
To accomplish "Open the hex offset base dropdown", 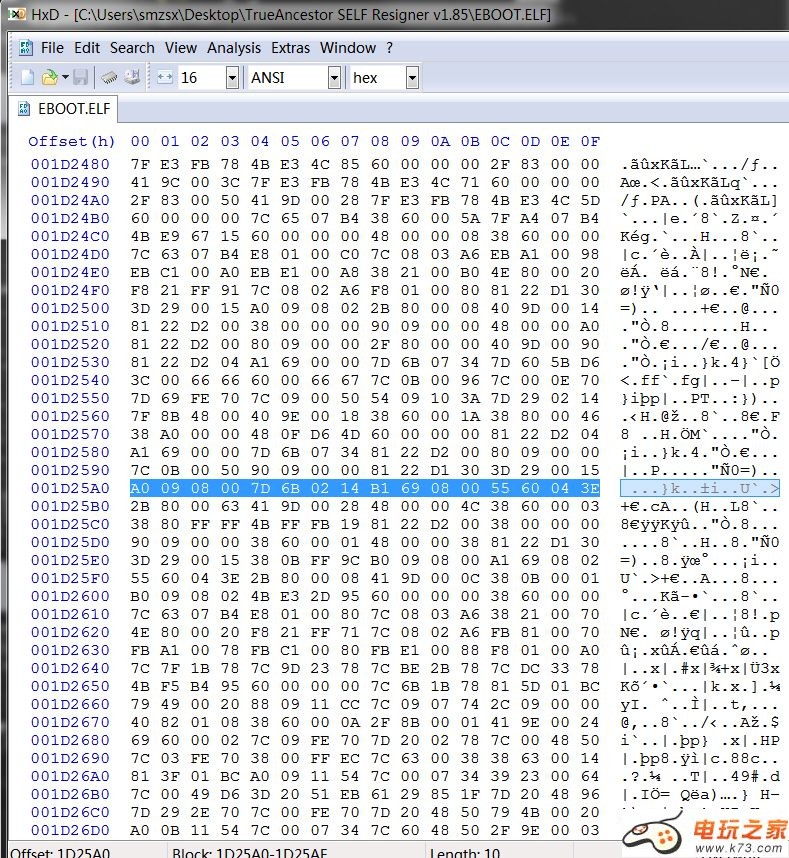I will click(411, 77).
